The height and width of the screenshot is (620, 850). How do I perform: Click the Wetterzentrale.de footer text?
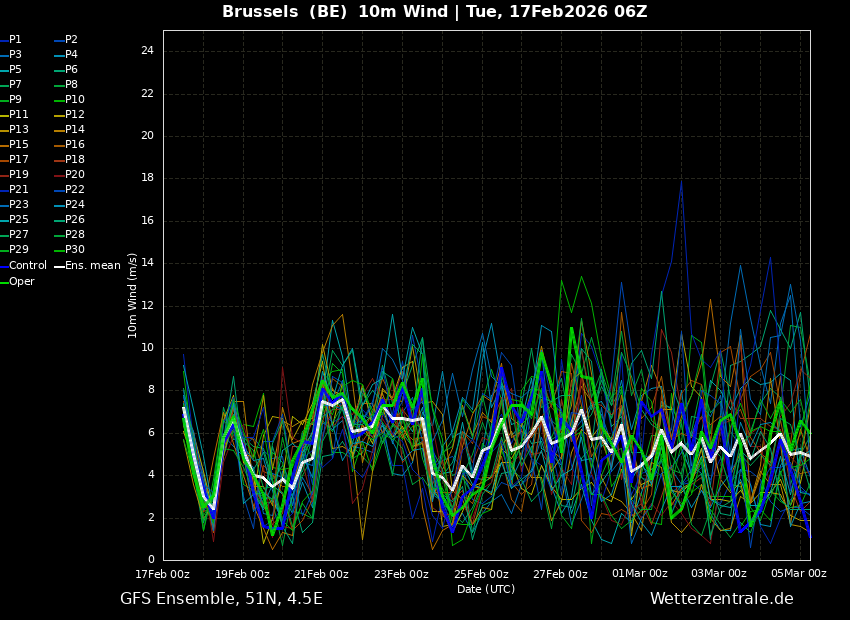click(x=721, y=599)
